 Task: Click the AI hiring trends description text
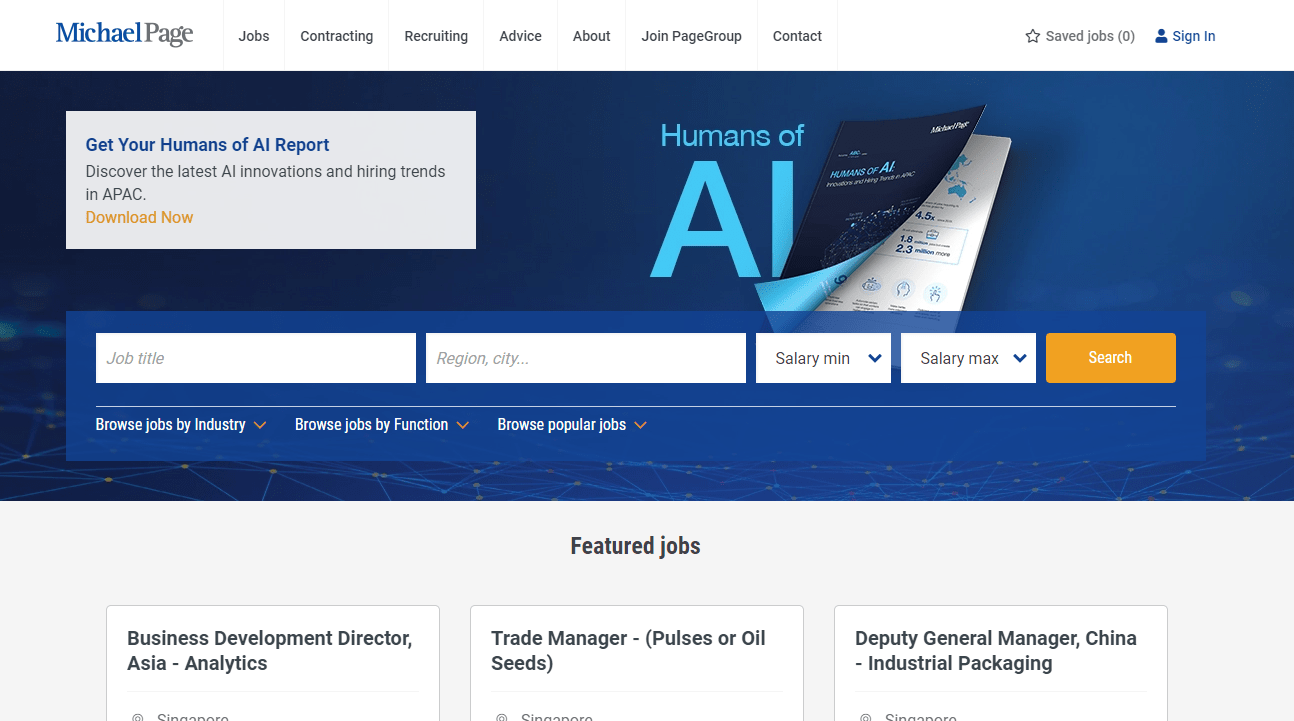pyautogui.click(x=266, y=183)
